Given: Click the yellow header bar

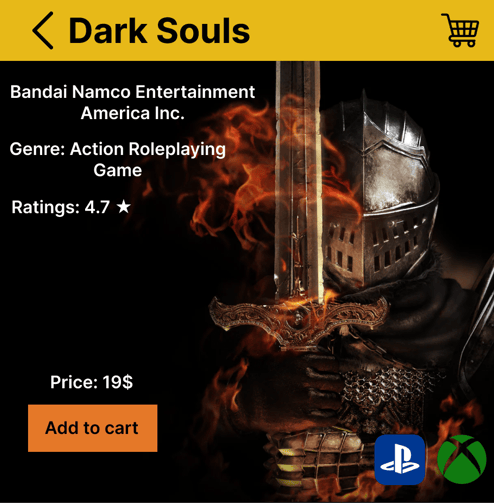Looking at the screenshot, I should pyautogui.click(x=247, y=30).
